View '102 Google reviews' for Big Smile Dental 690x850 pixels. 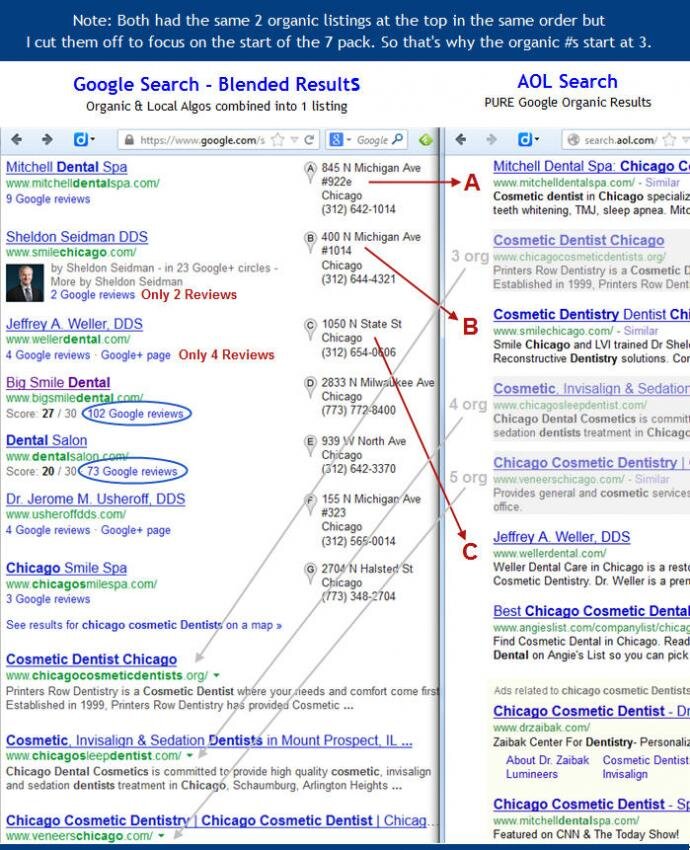[136, 414]
